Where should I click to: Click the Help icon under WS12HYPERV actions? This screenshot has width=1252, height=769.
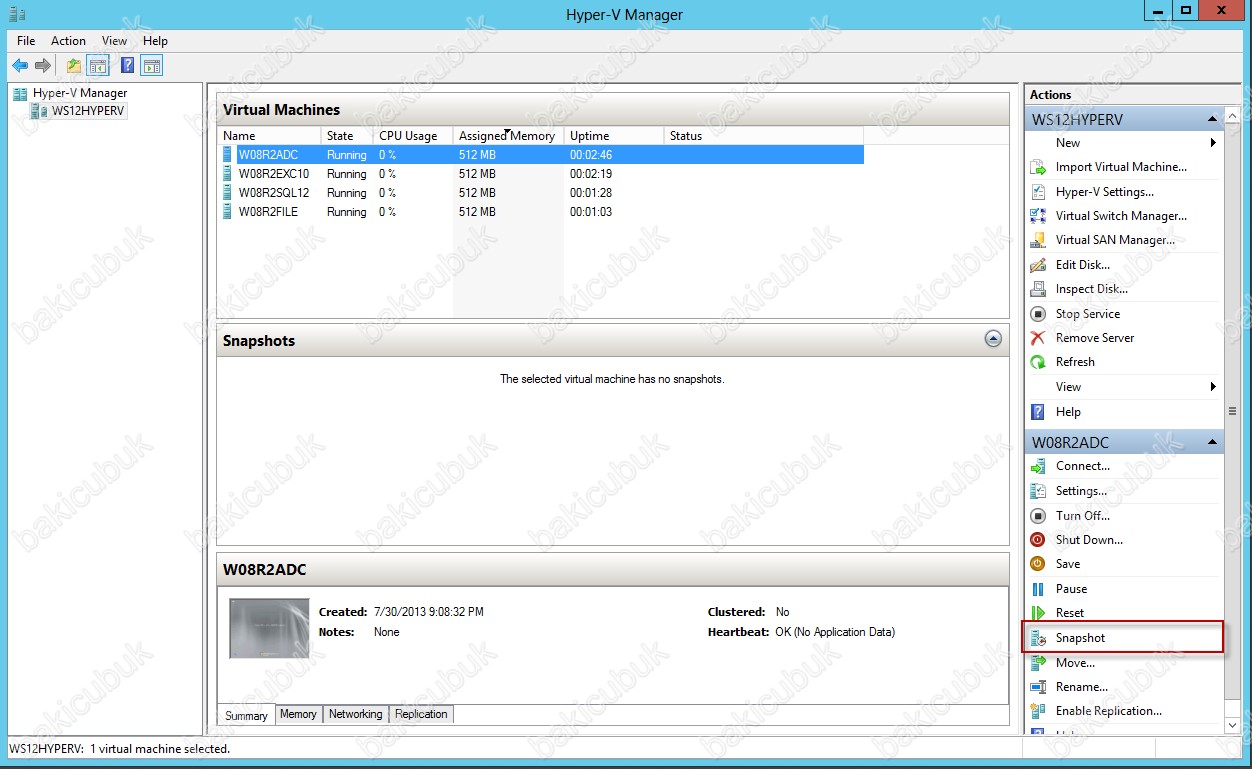coord(1038,412)
